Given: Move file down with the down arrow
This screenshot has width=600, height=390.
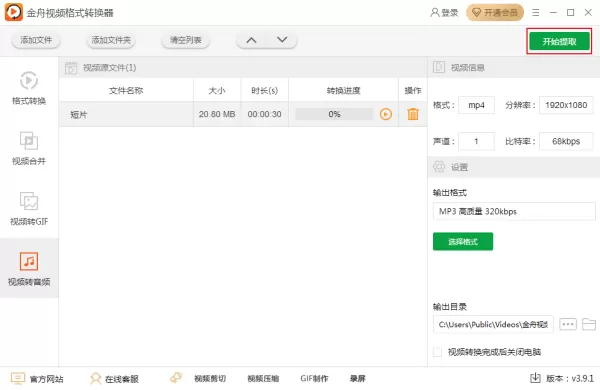Looking at the screenshot, I should tap(282, 40).
